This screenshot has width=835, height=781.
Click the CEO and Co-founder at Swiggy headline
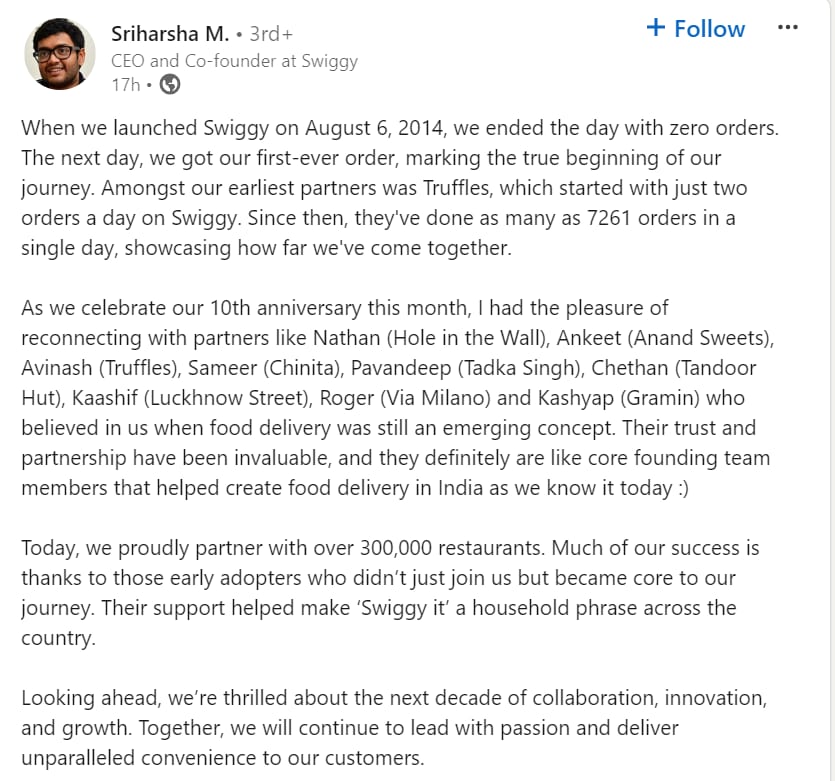[x=234, y=60]
